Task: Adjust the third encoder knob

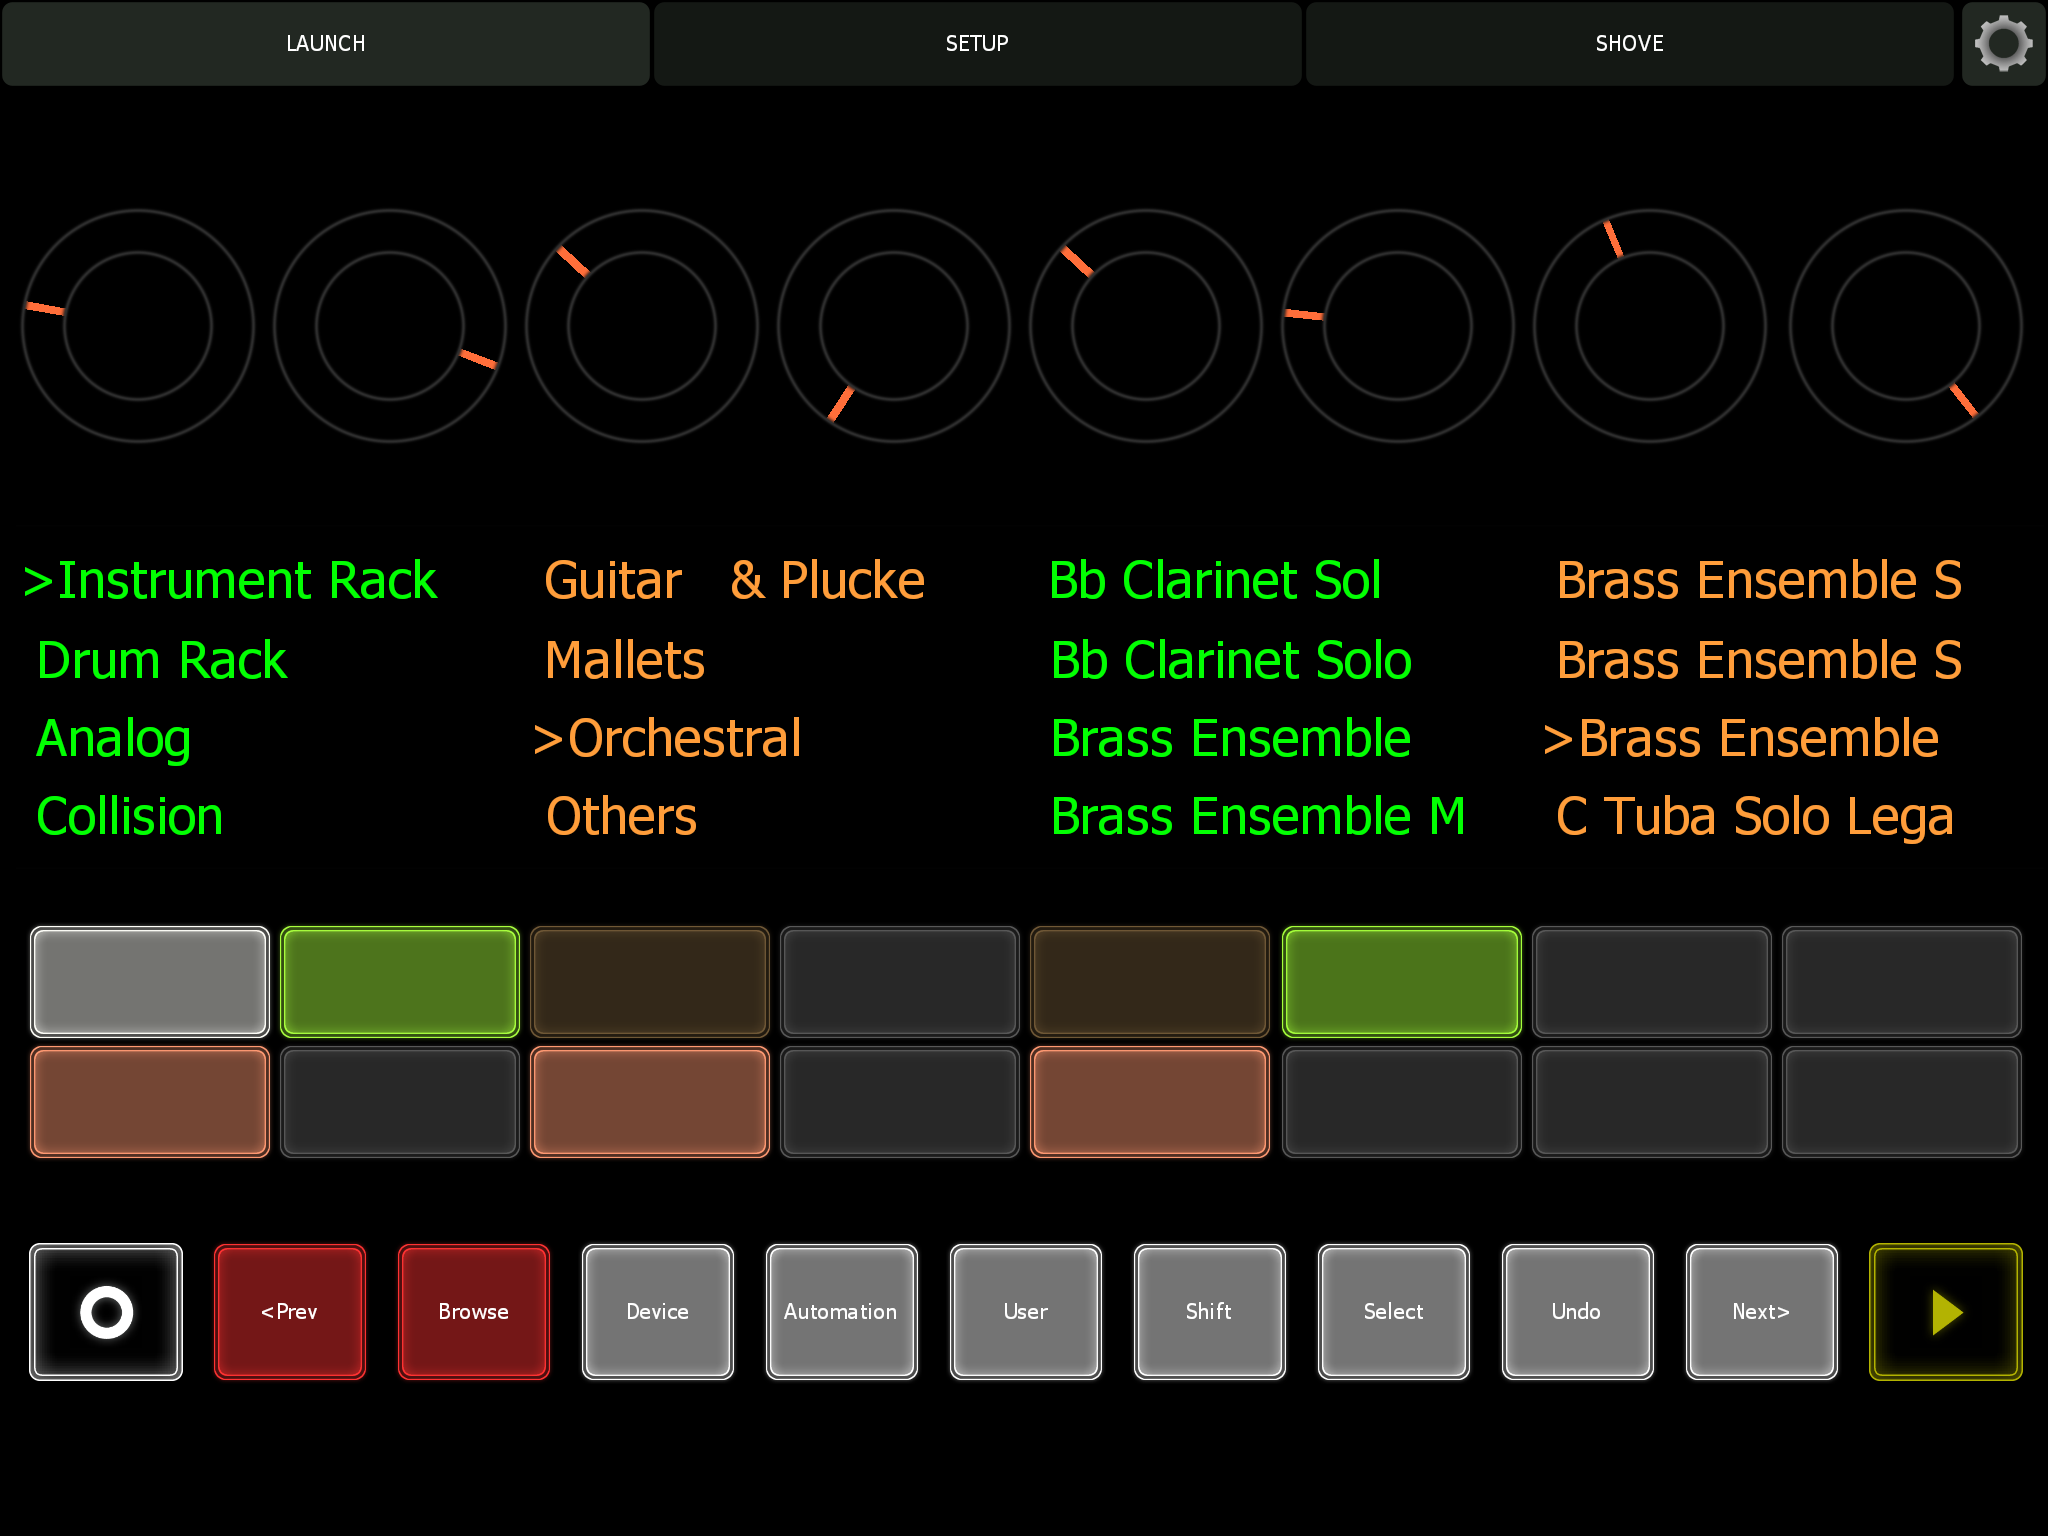Action: tap(642, 326)
